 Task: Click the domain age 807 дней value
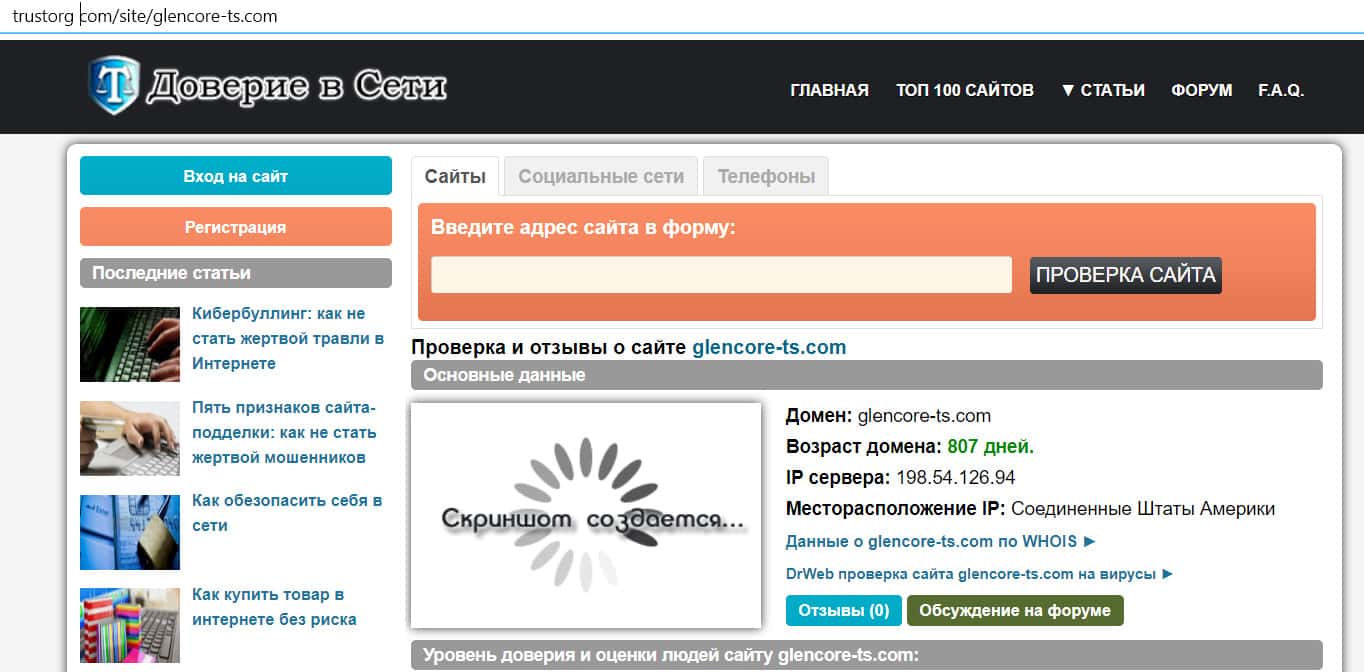coord(991,446)
